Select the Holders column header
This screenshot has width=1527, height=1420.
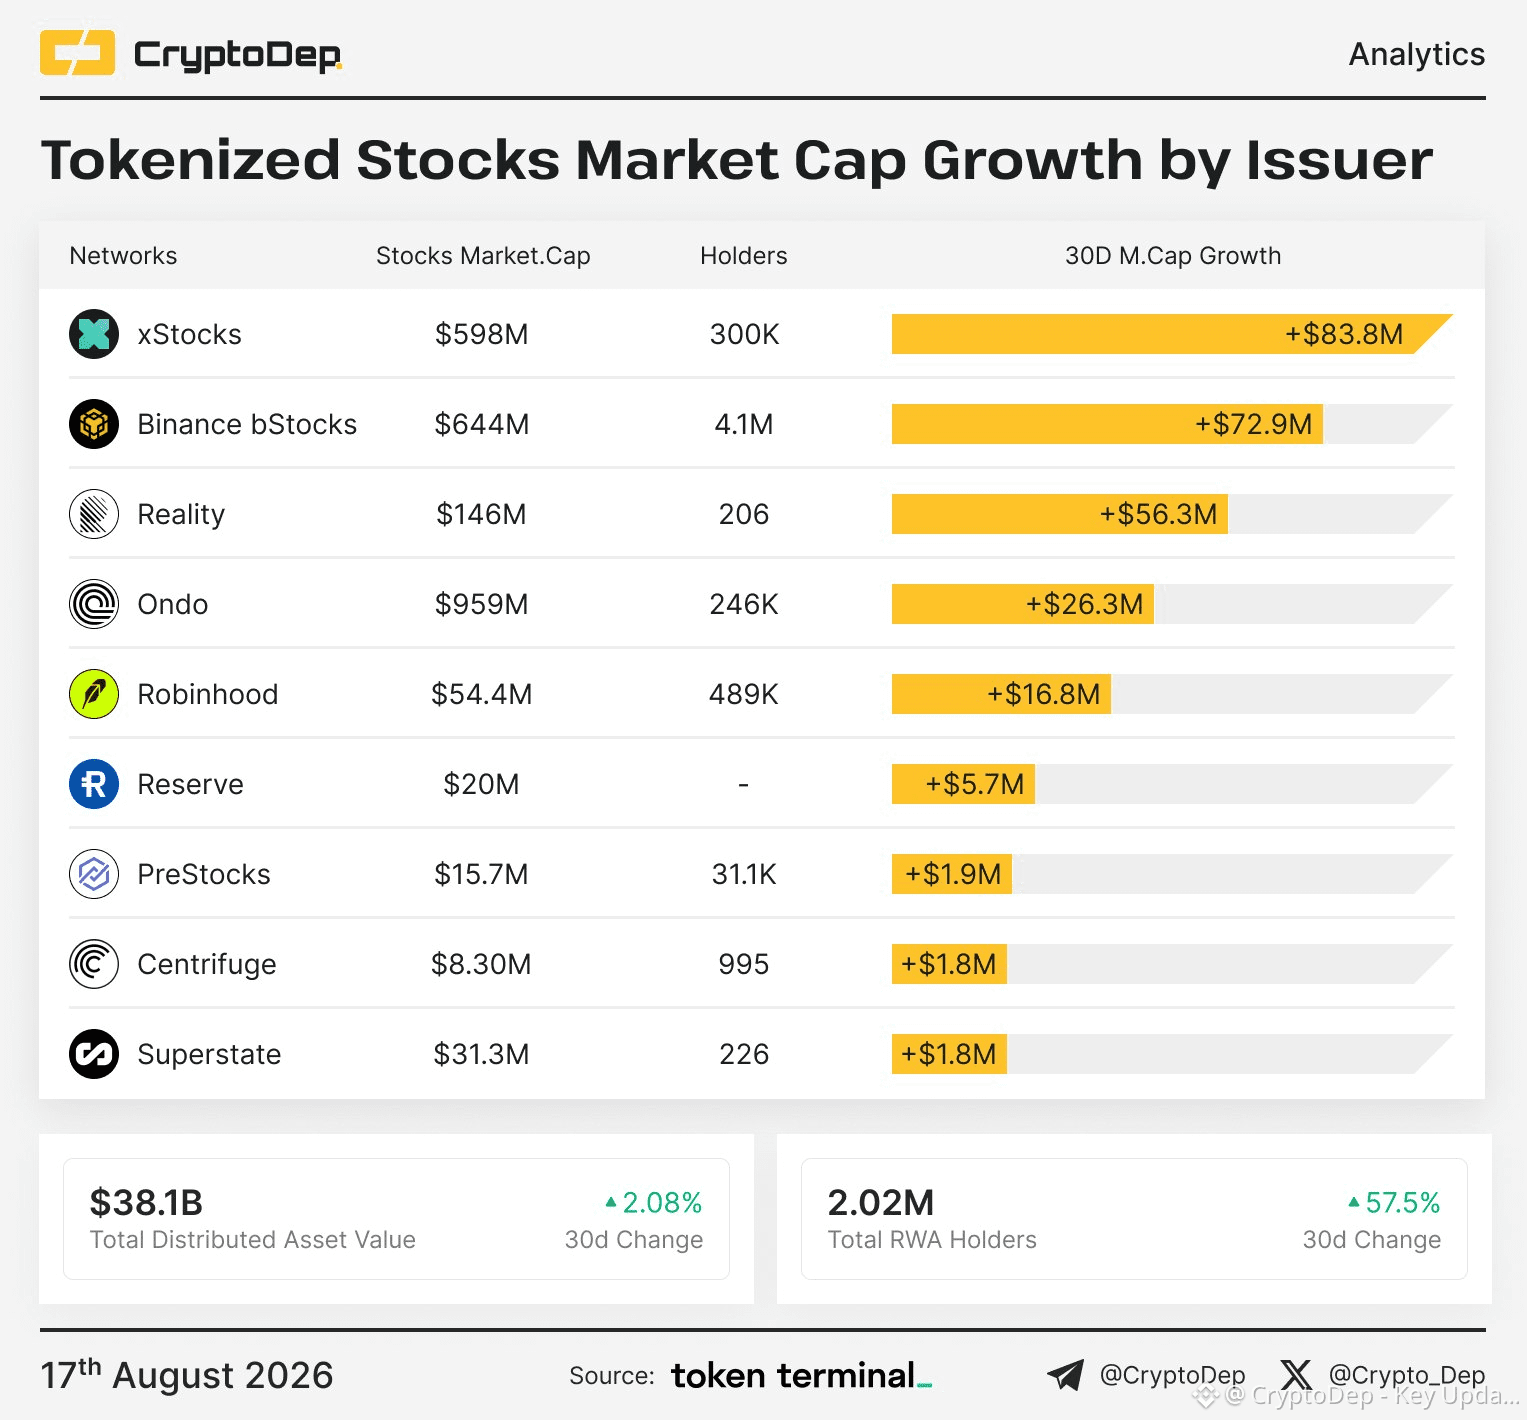coord(744,256)
